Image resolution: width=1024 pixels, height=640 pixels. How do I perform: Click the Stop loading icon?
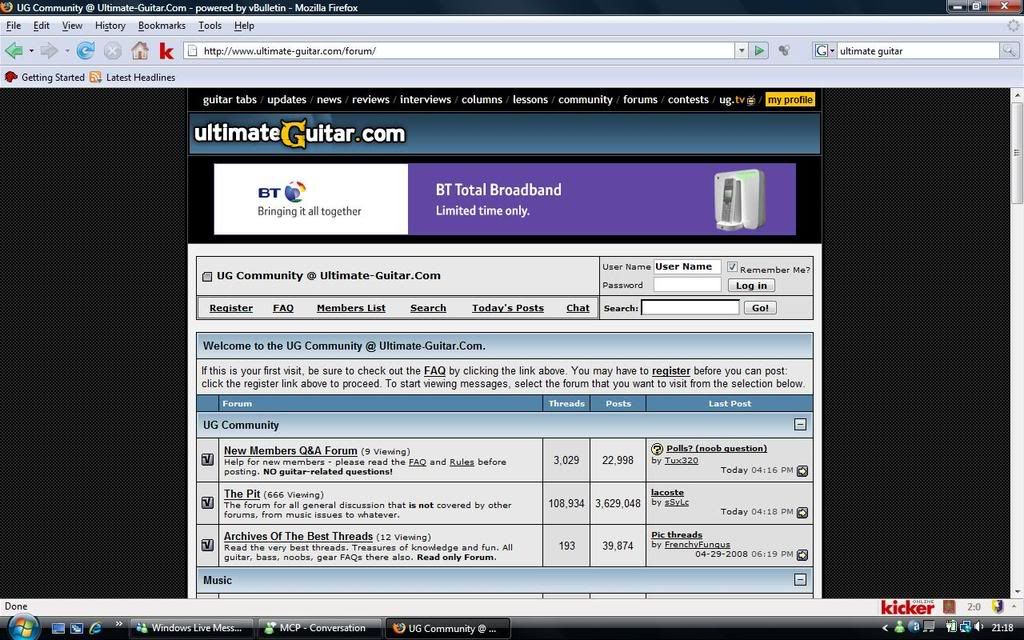click(x=112, y=50)
